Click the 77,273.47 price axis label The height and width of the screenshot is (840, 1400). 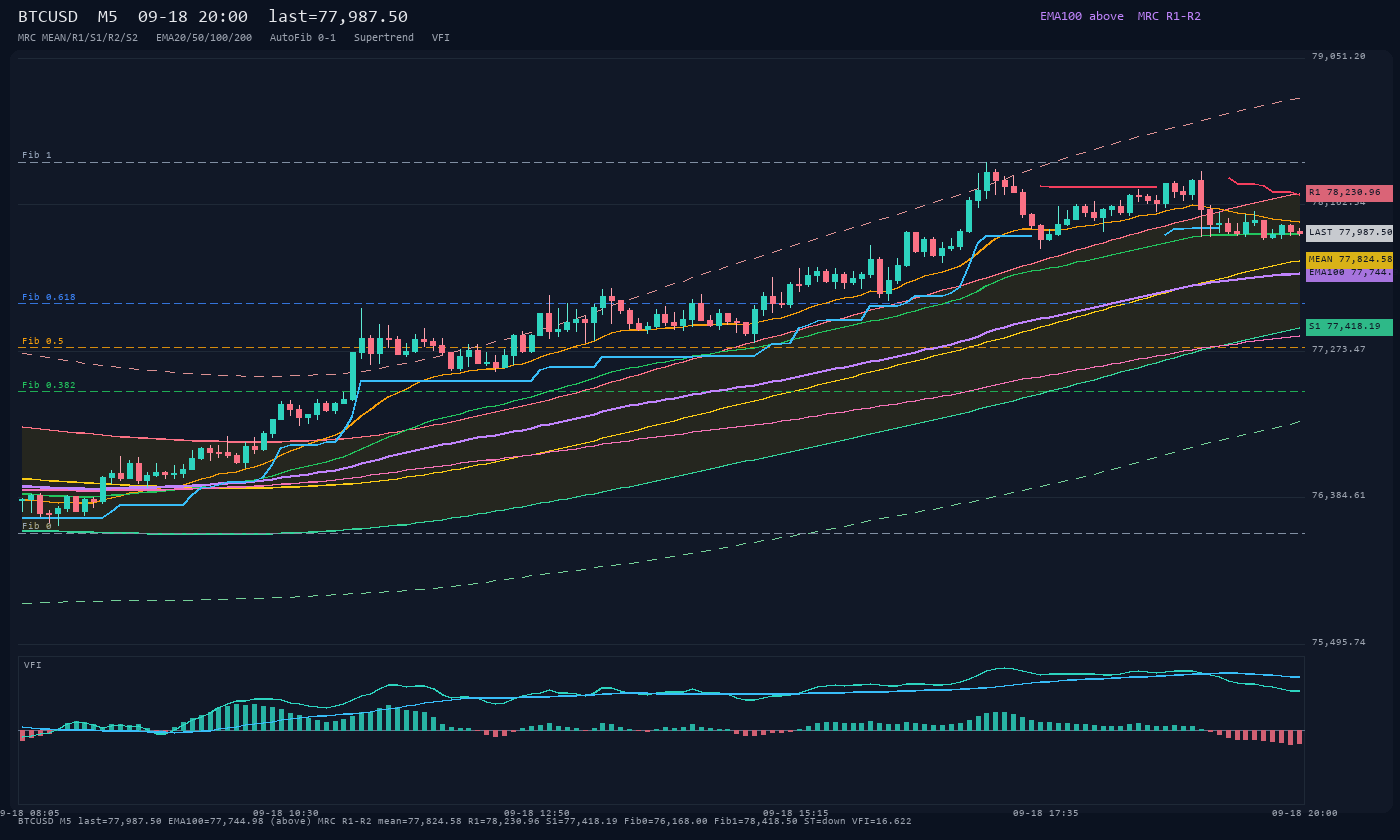coord(1339,350)
